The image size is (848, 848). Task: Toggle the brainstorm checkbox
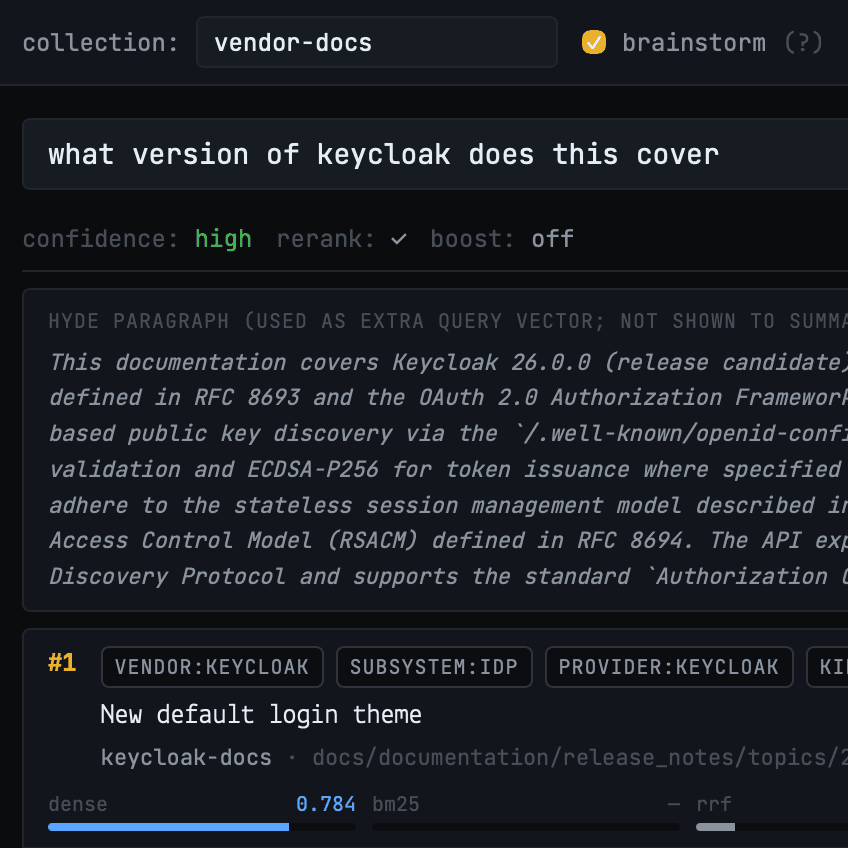coord(593,42)
